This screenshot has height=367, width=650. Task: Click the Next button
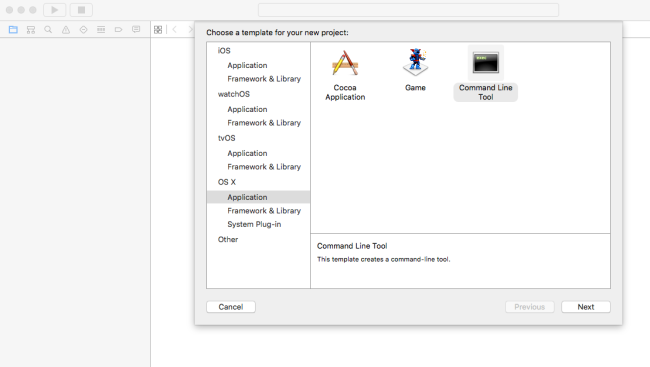(586, 307)
